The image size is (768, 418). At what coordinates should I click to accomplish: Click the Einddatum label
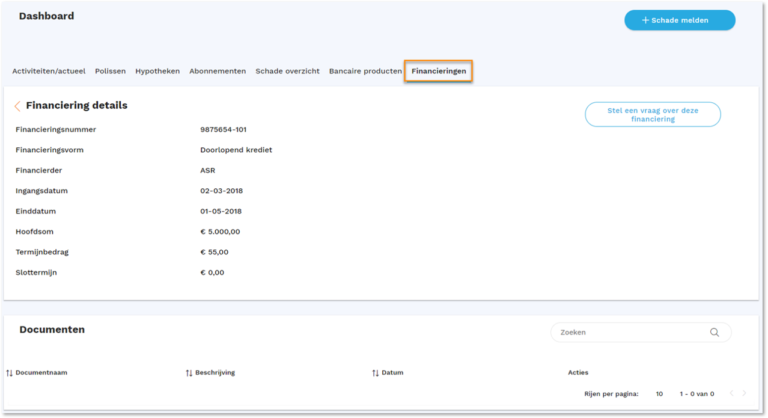[x=36, y=211]
